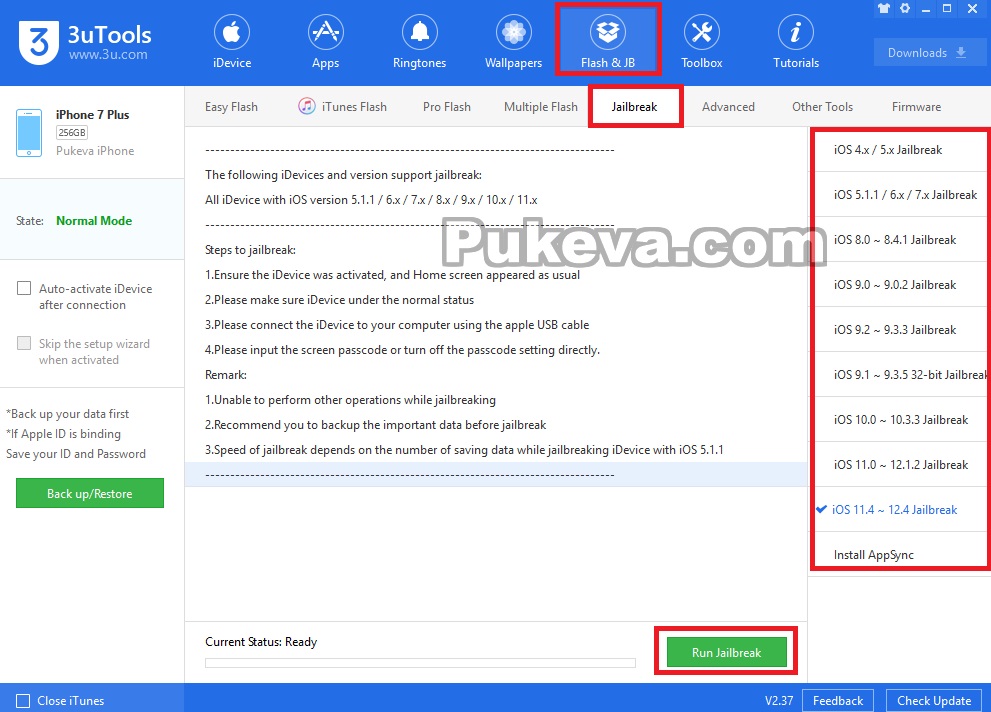Click the iPhone 7 Plus title text

(x=92, y=114)
